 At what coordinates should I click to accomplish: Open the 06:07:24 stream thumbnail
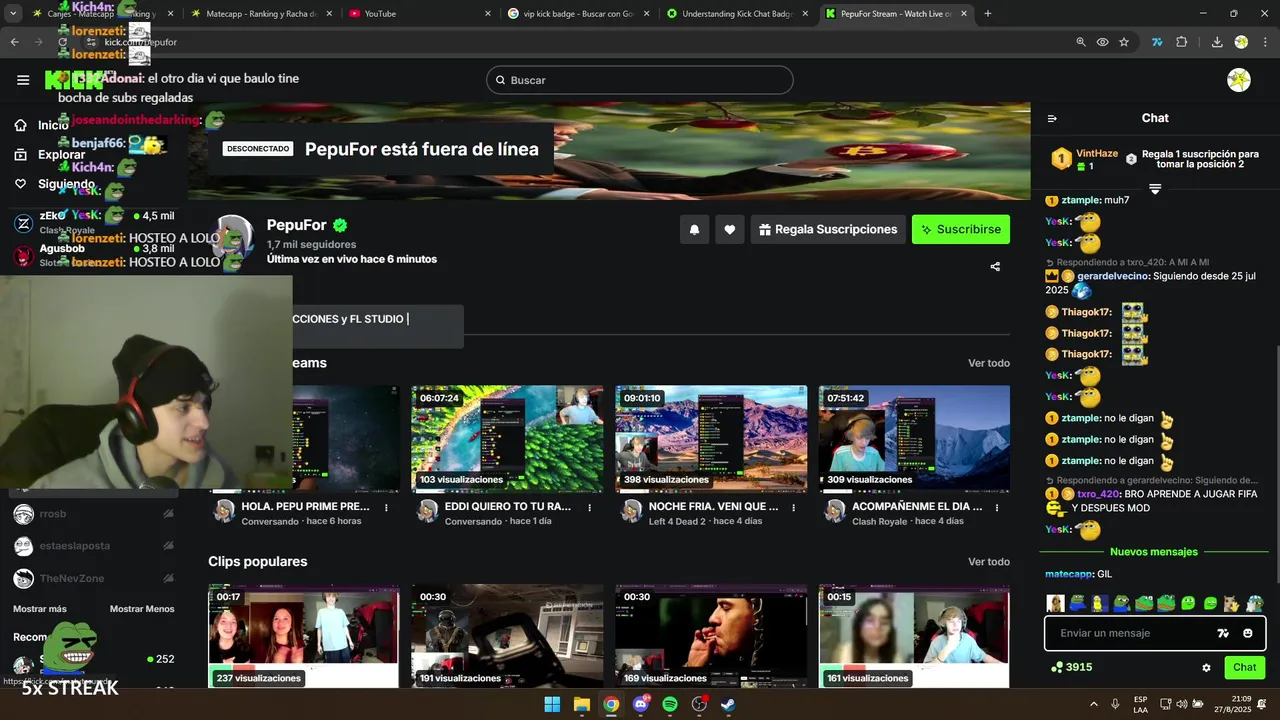[507, 439]
